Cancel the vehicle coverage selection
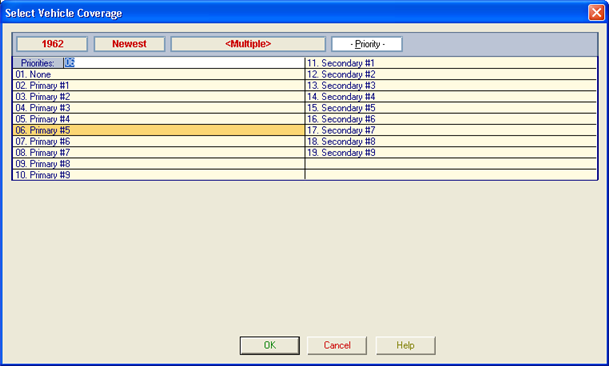 [337, 345]
